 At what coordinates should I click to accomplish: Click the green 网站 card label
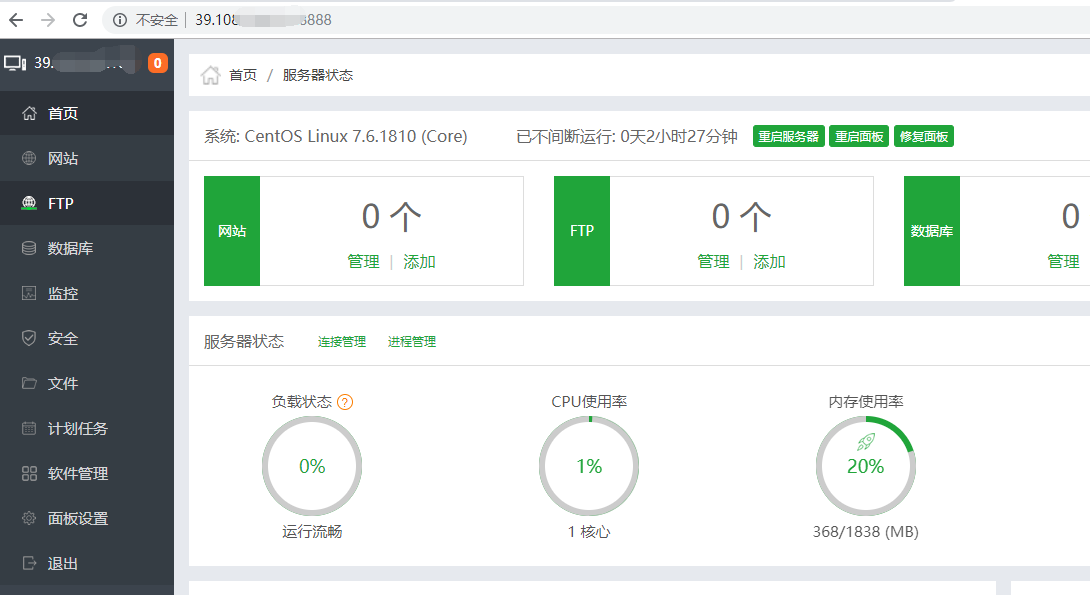pyautogui.click(x=232, y=231)
